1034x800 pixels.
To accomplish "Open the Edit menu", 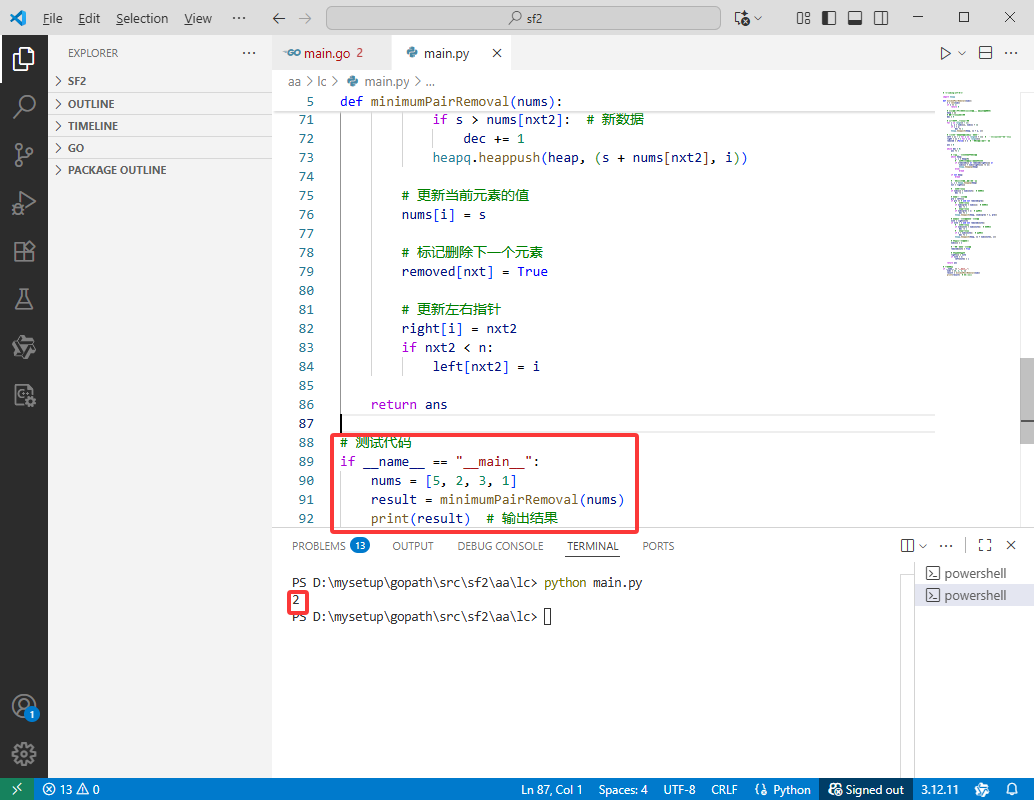I will tap(89, 18).
